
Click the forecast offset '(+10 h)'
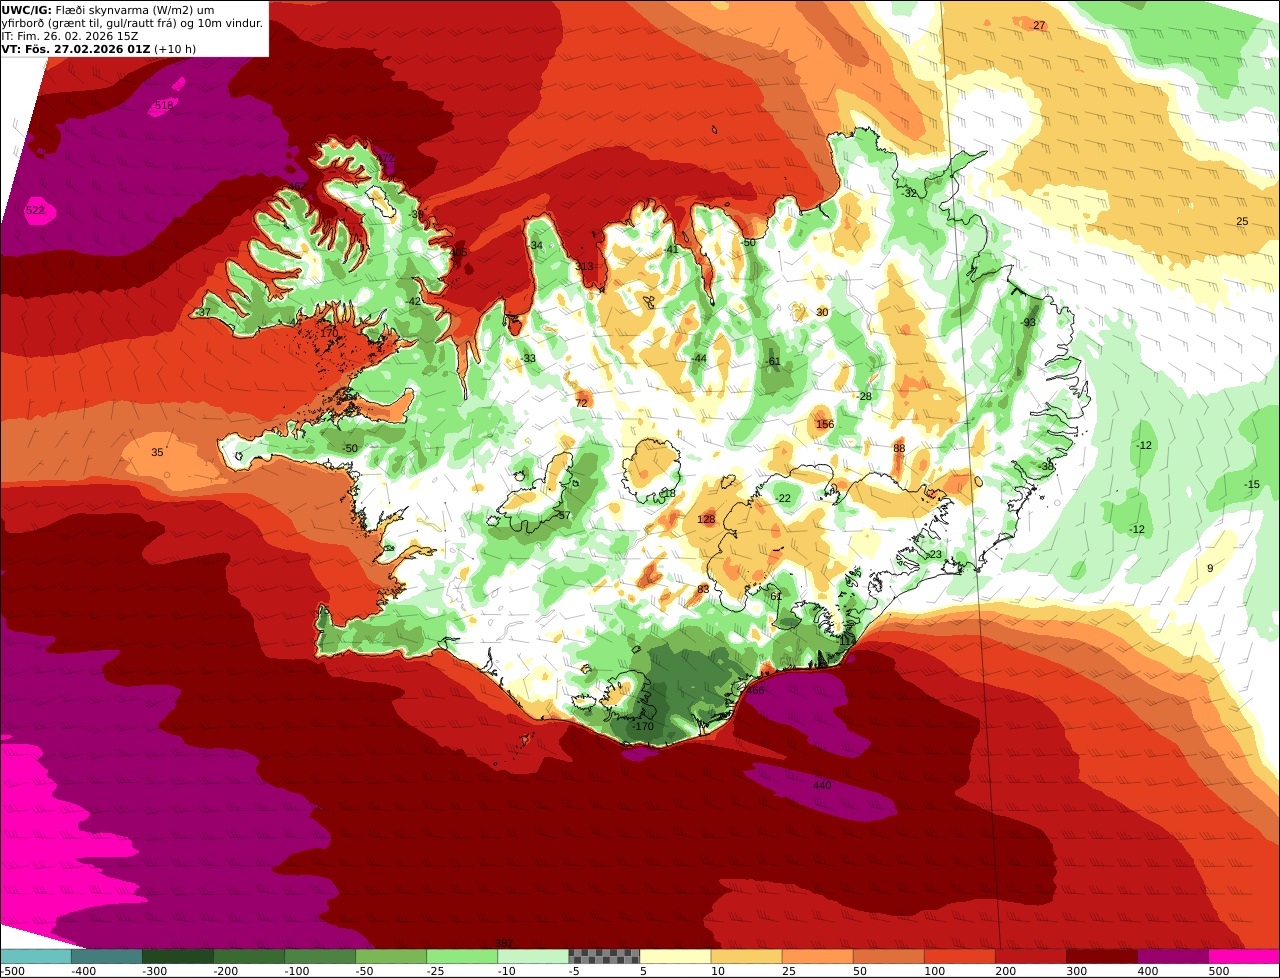pos(176,49)
